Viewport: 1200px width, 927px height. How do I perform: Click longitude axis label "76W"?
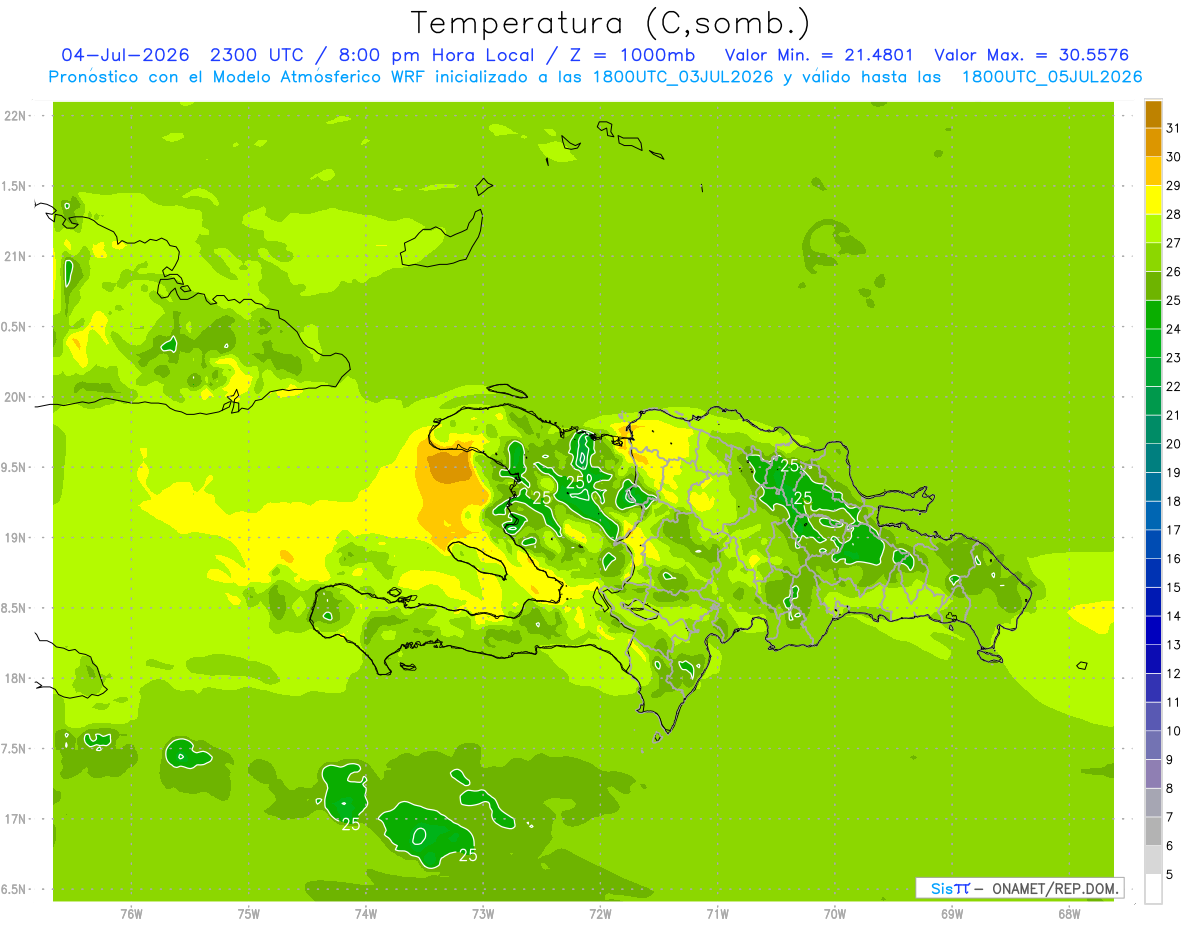coord(131,914)
